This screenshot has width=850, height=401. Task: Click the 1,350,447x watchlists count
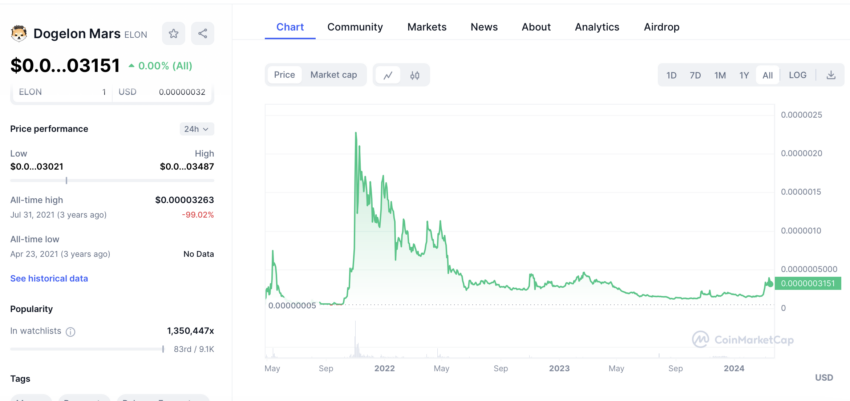190,331
